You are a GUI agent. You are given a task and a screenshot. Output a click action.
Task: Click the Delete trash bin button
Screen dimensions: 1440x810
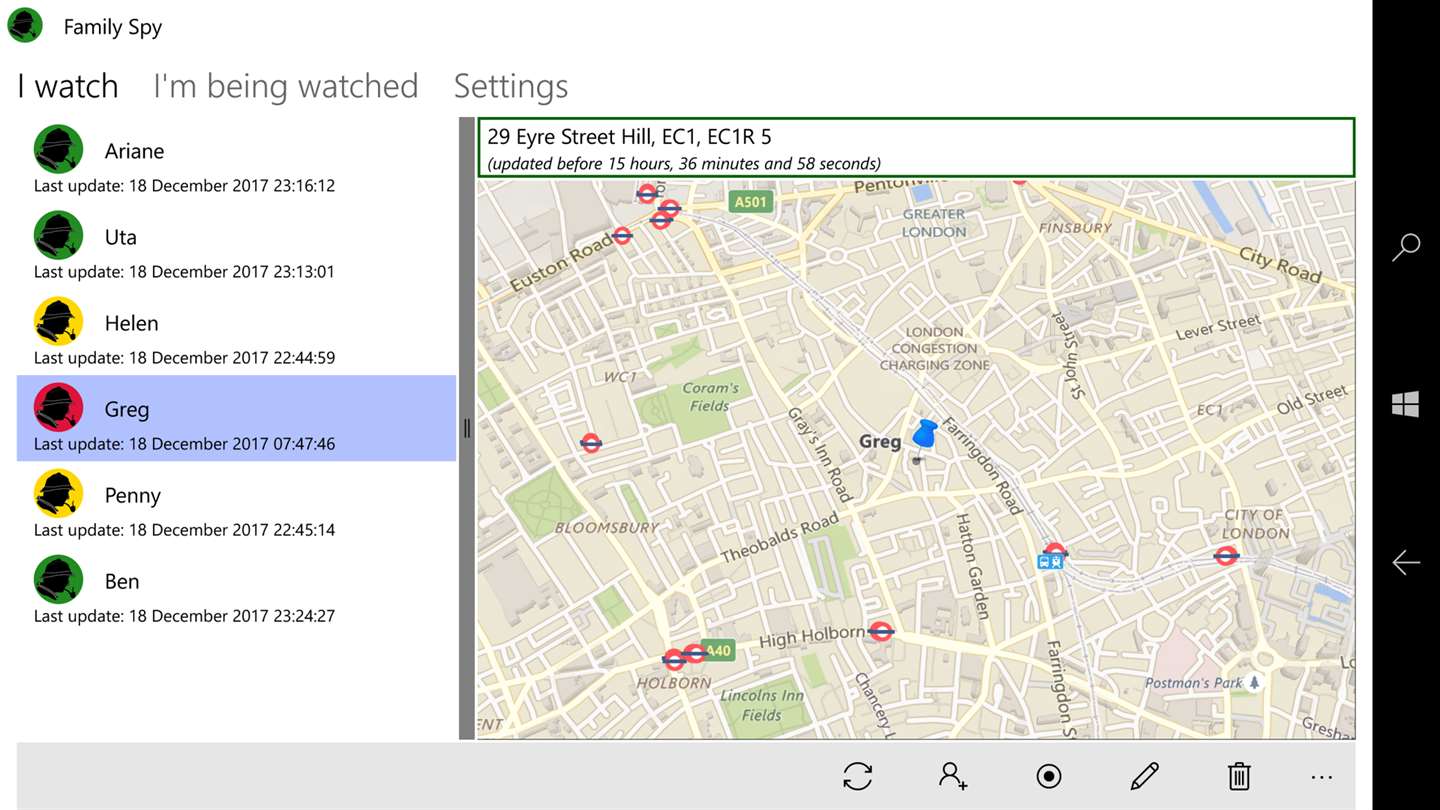pyautogui.click(x=1239, y=776)
